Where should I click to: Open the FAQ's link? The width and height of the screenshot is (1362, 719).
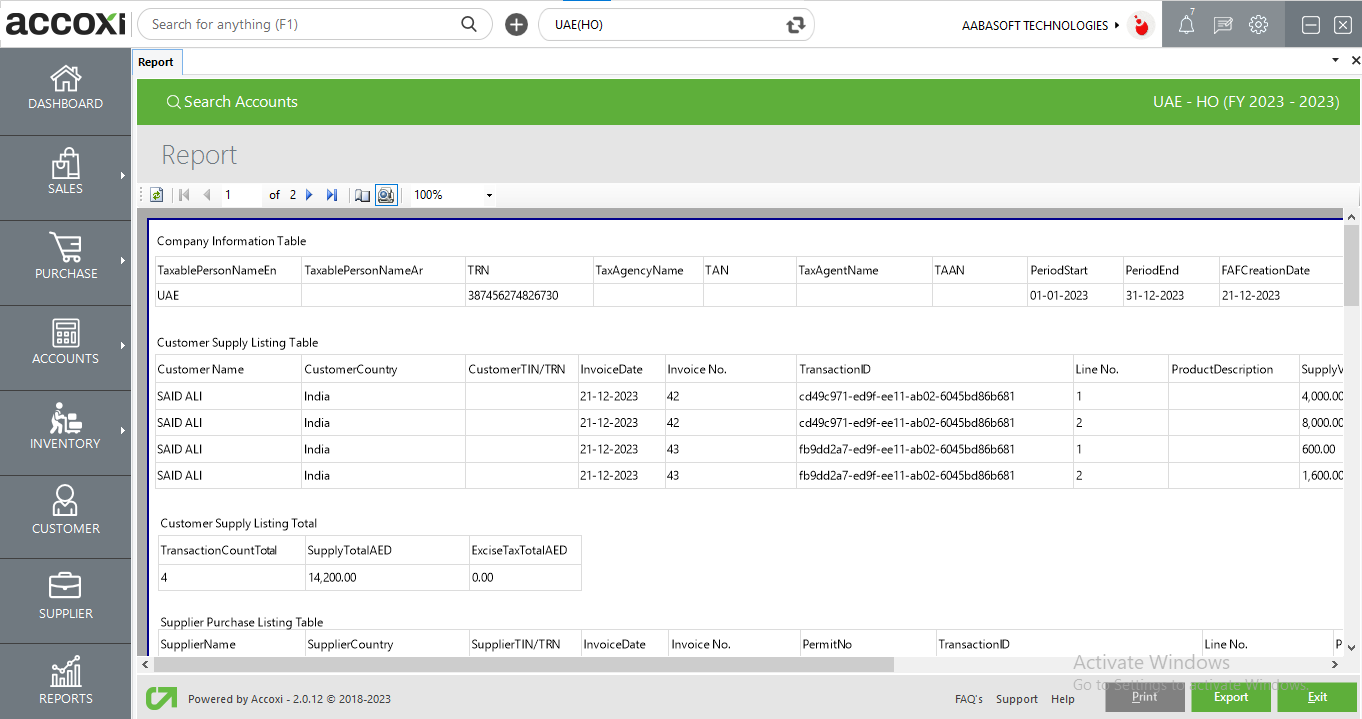tap(968, 699)
